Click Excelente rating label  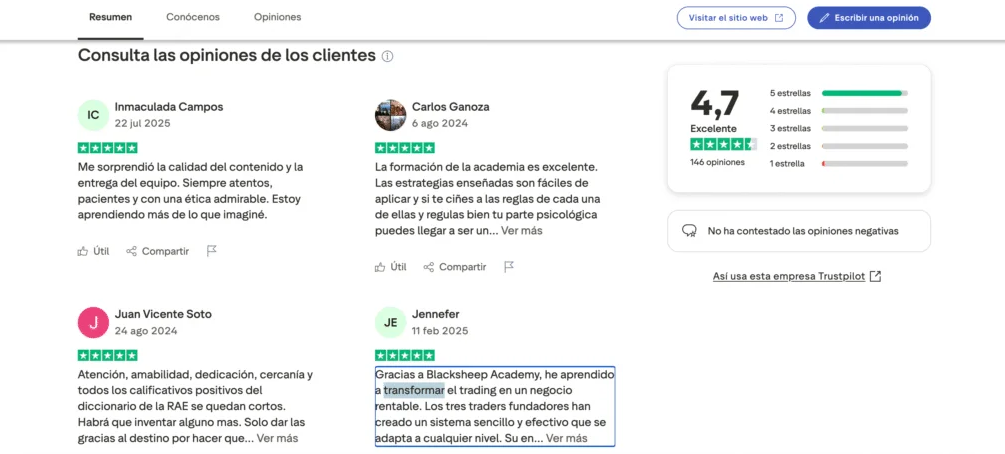pos(713,128)
